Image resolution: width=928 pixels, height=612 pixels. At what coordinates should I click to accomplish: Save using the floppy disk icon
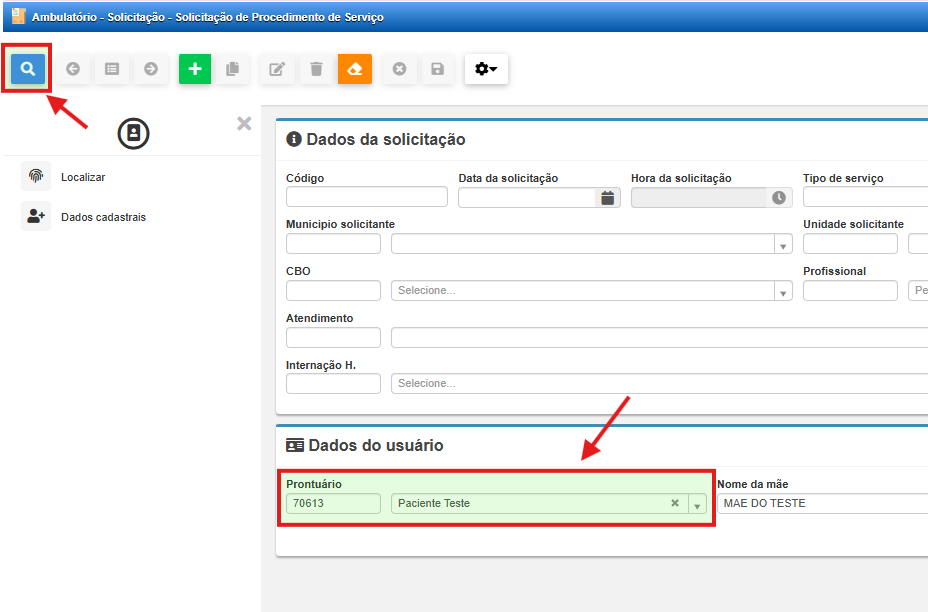point(437,69)
